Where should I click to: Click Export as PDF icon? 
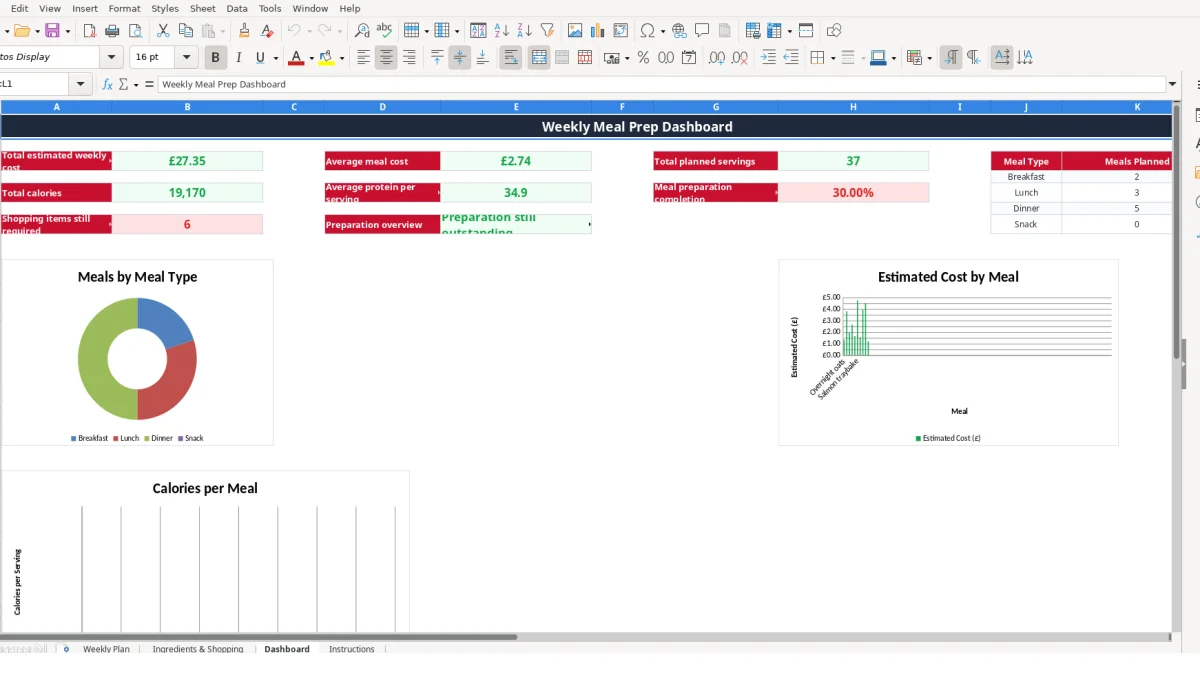coord(89,31)
